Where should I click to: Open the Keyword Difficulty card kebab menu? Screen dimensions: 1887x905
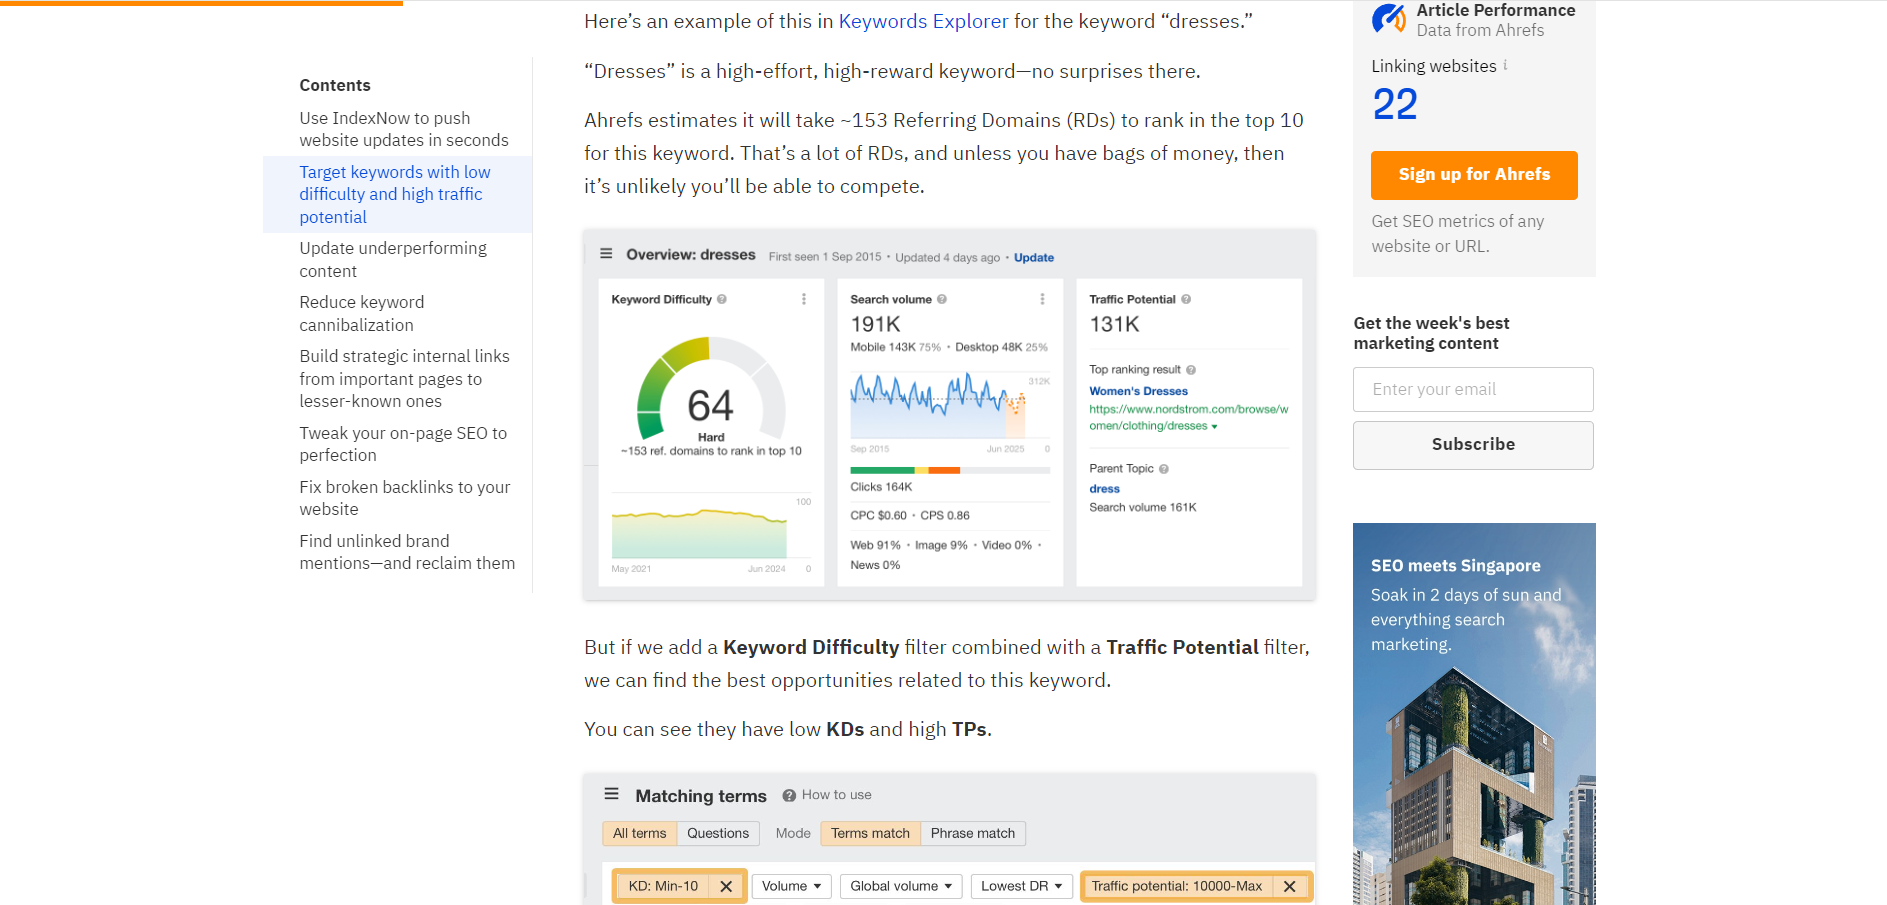point(804,299)
